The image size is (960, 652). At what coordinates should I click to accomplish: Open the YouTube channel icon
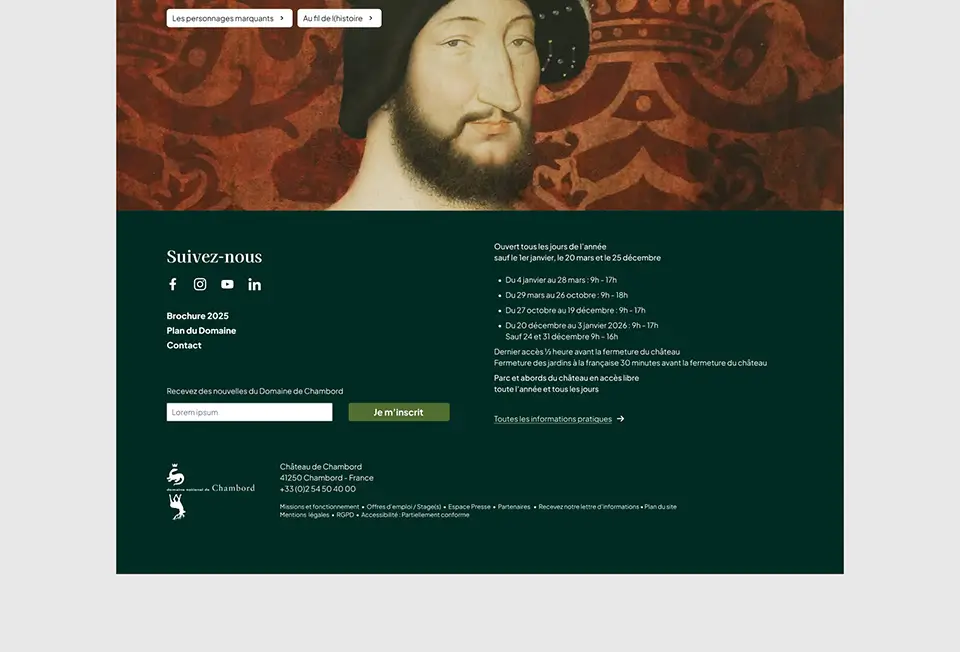coord(227,284)
